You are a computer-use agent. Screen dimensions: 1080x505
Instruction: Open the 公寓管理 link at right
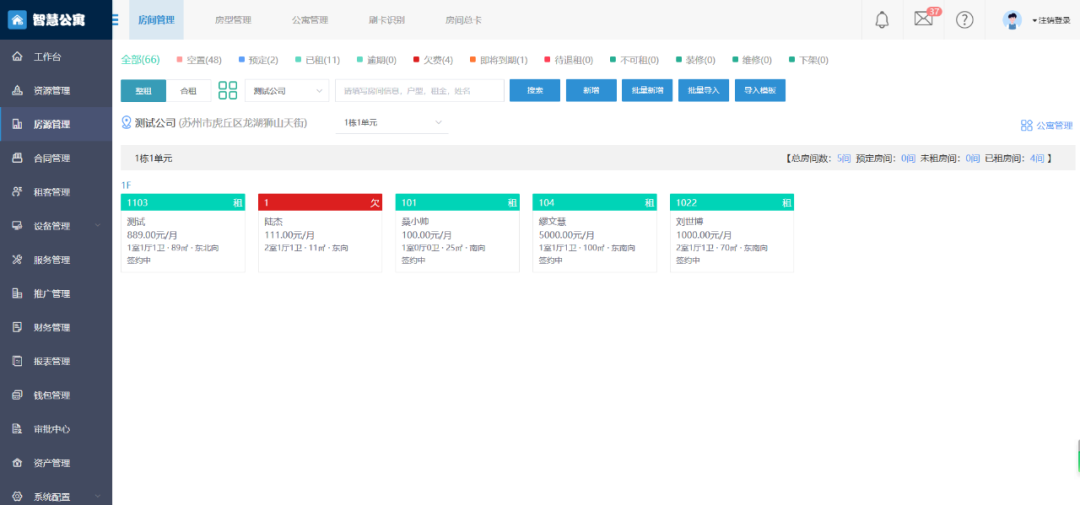click(x=1046, y=125)
